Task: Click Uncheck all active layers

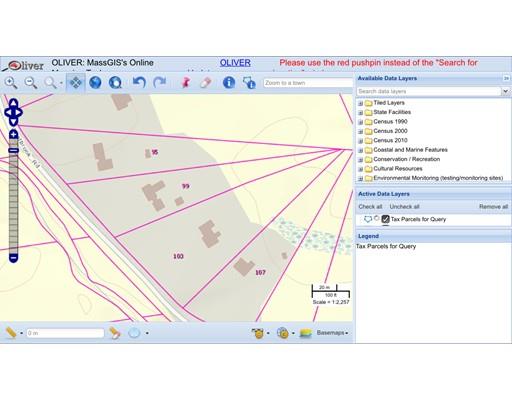Action: click(x=404, y=207)
